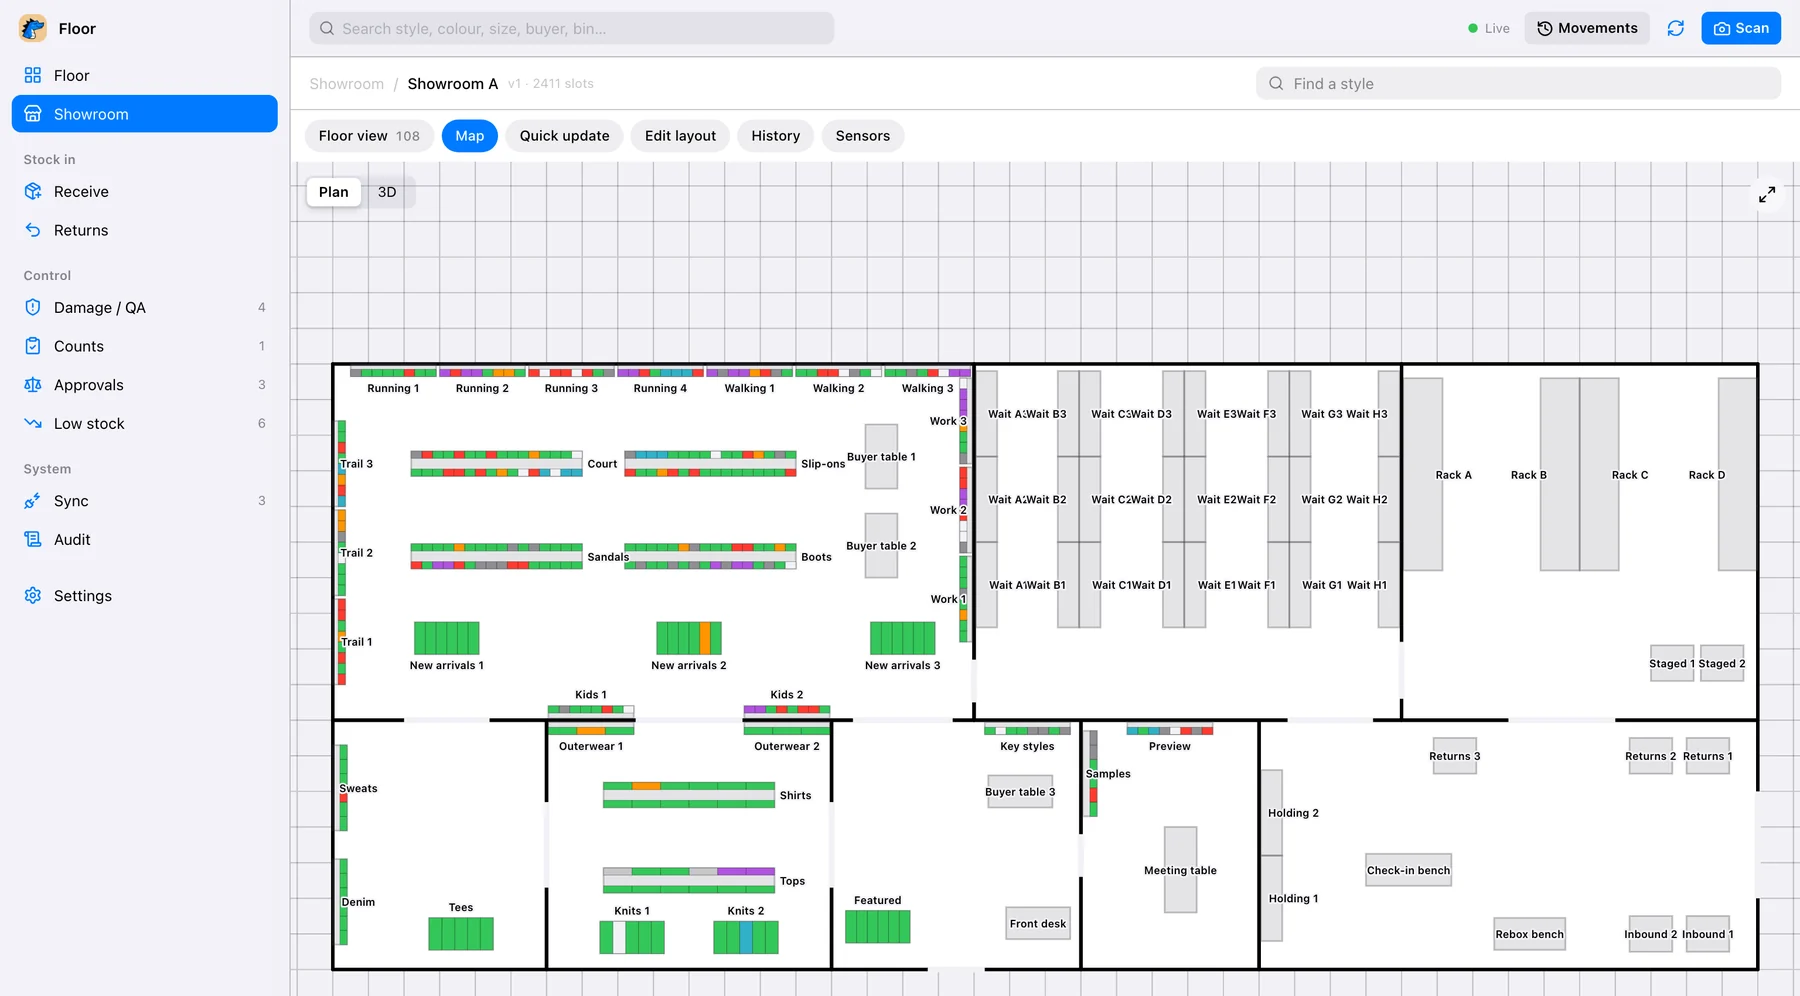Open Approvals from the sidebar
This screenshot has width=1800, height=996.
pos(145,385)
